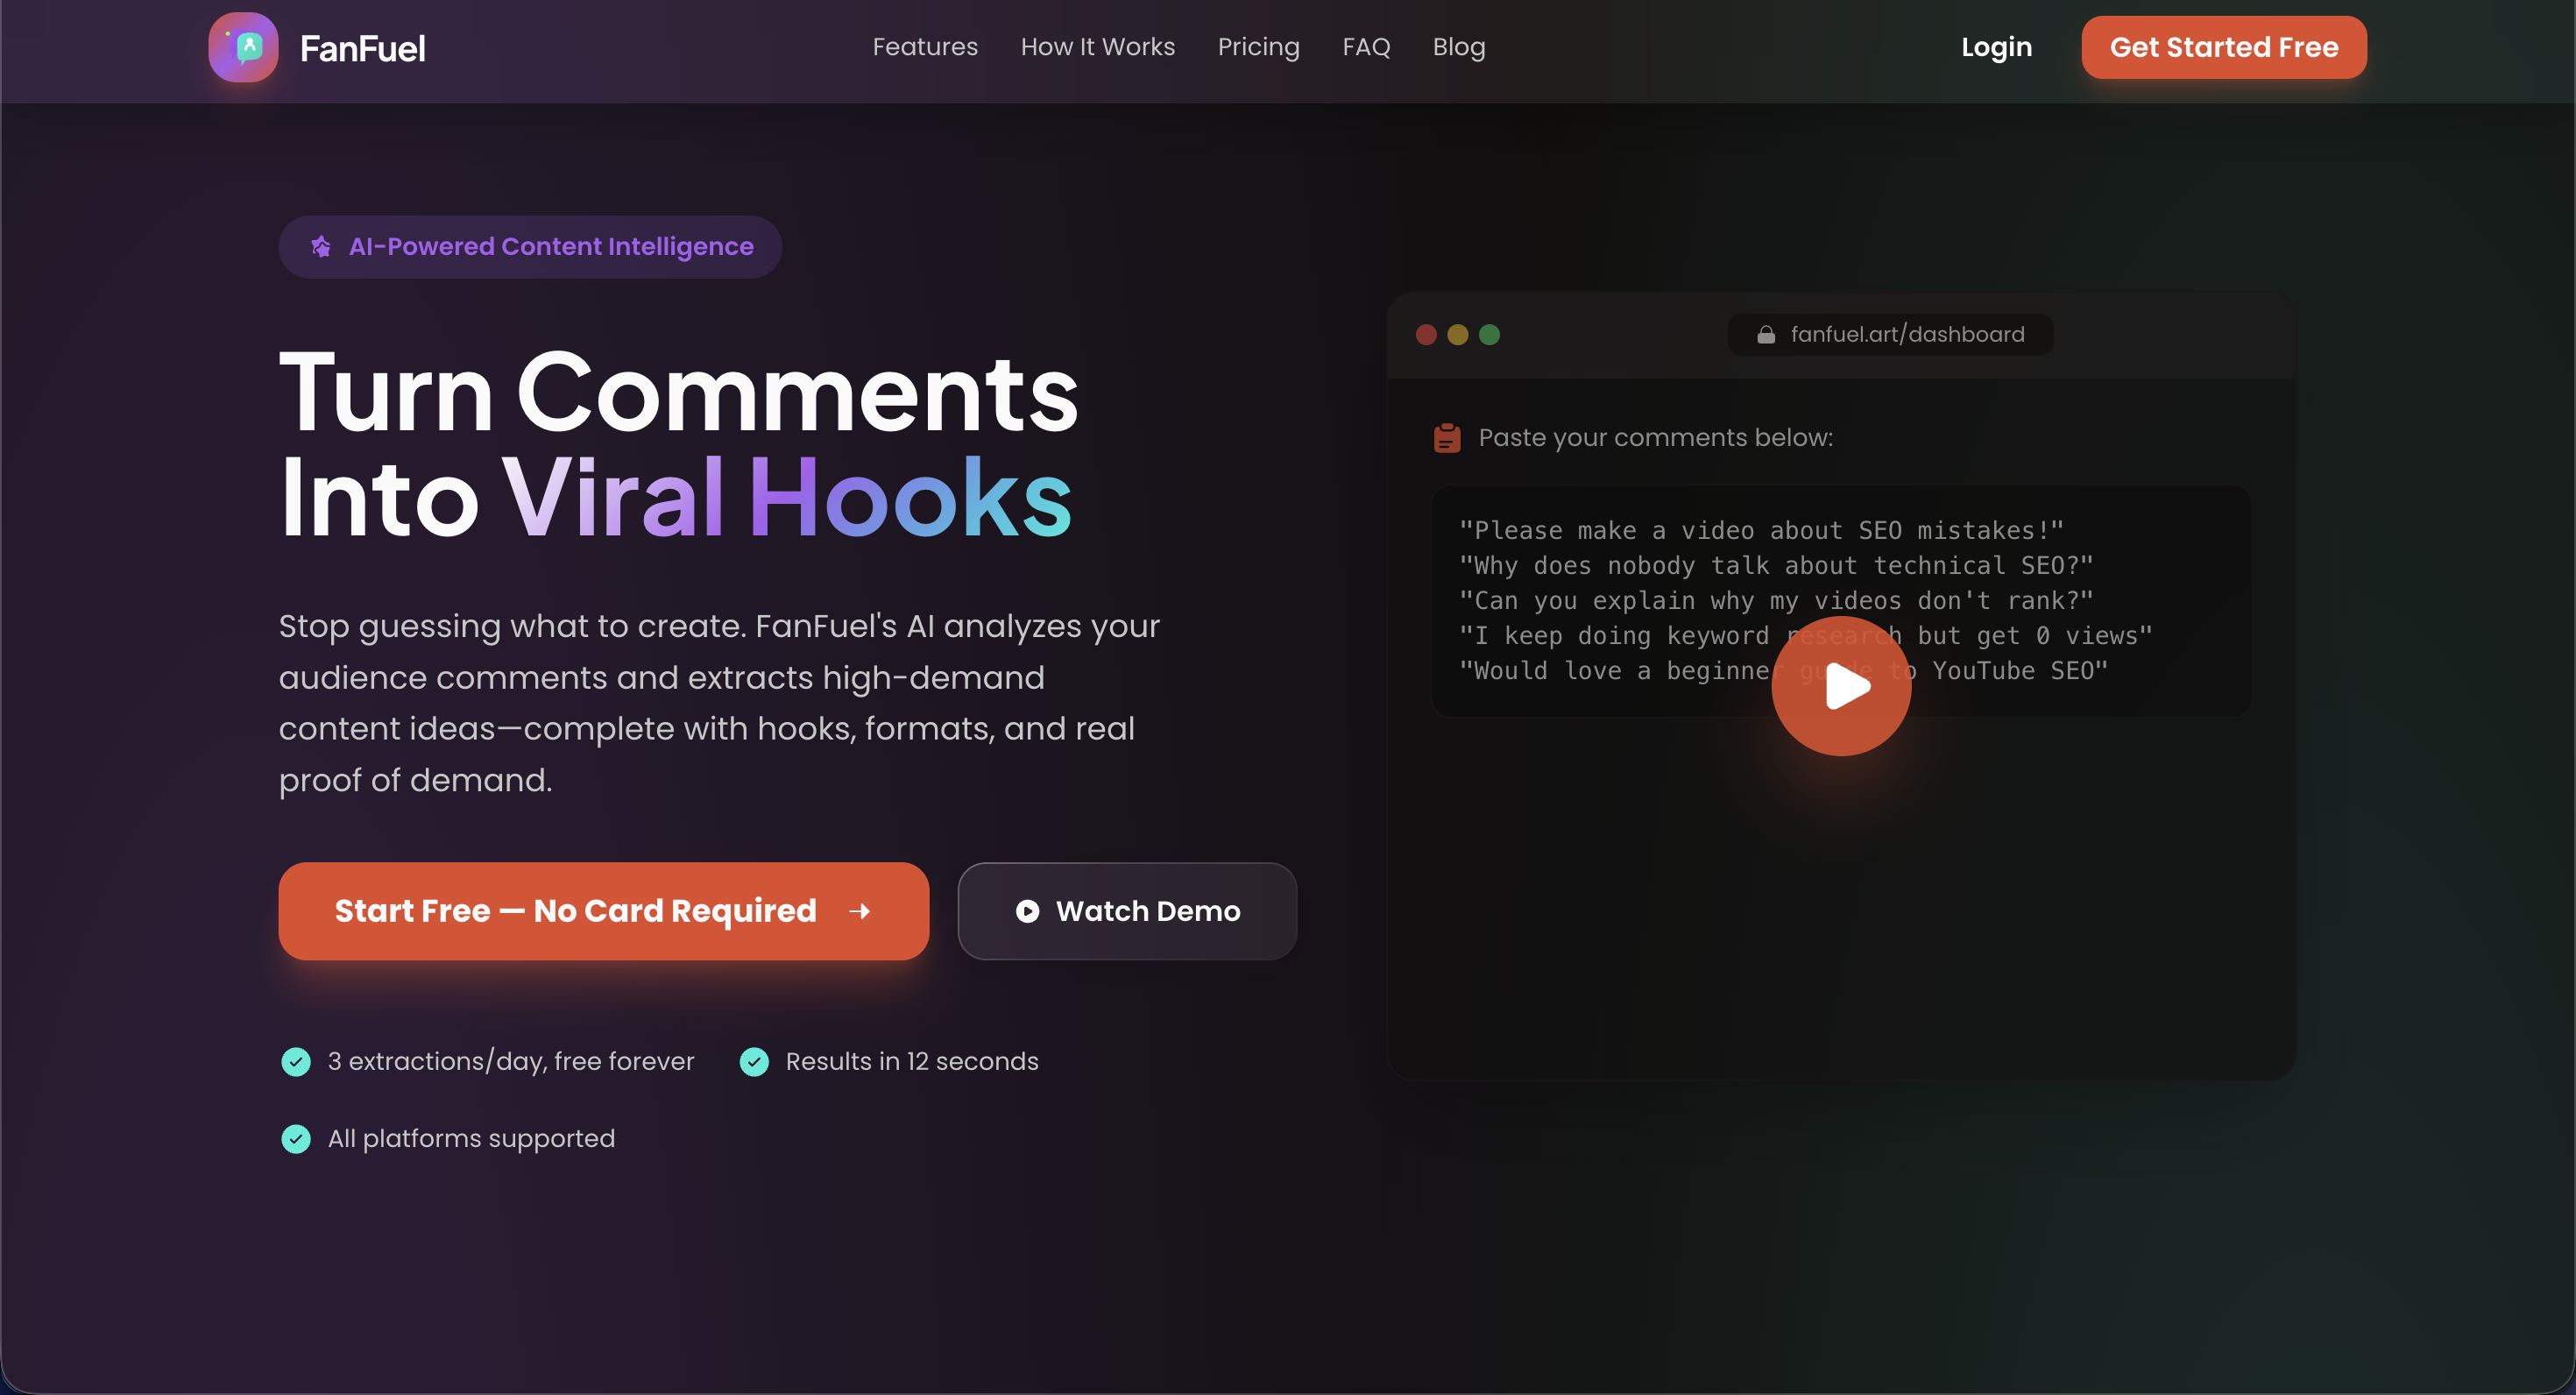Image resolution: width=2576 pixels, height=1395 pixels.
Task: Click check icon beside Results in 12 seconds
Action: (x=754, y=1062)
